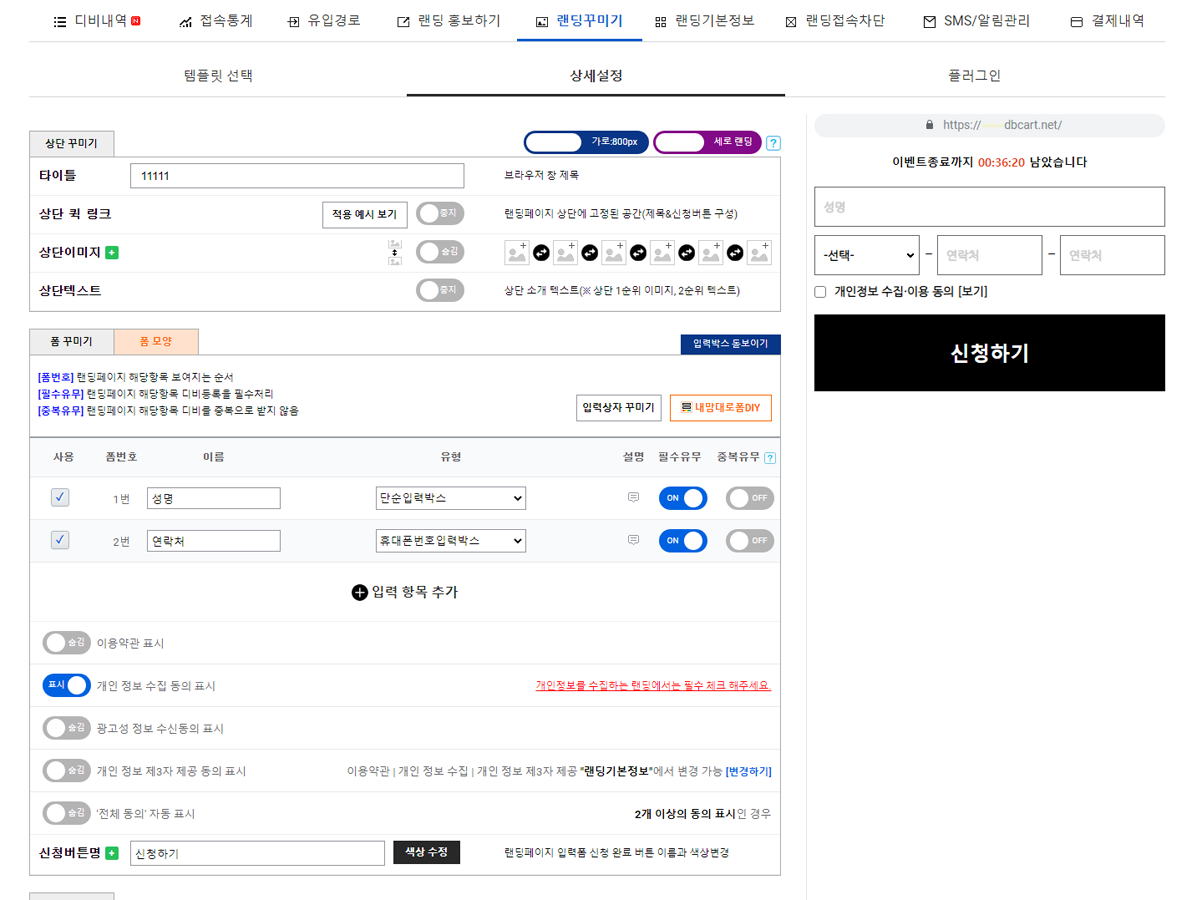Select the 템플릿 선택 sub-tab
Viewport: 1200px width, 900px height.
(x=218, y=76)
